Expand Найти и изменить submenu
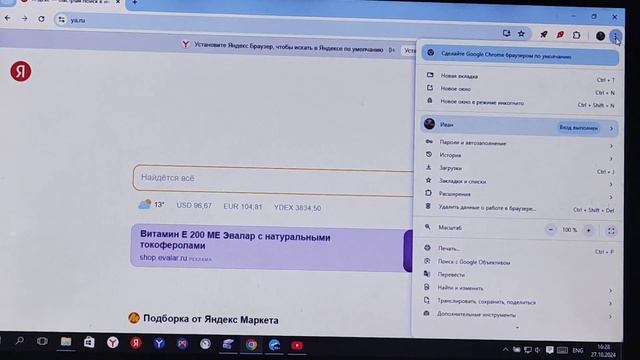Viewport: 640px width, 360px height. 518,289
